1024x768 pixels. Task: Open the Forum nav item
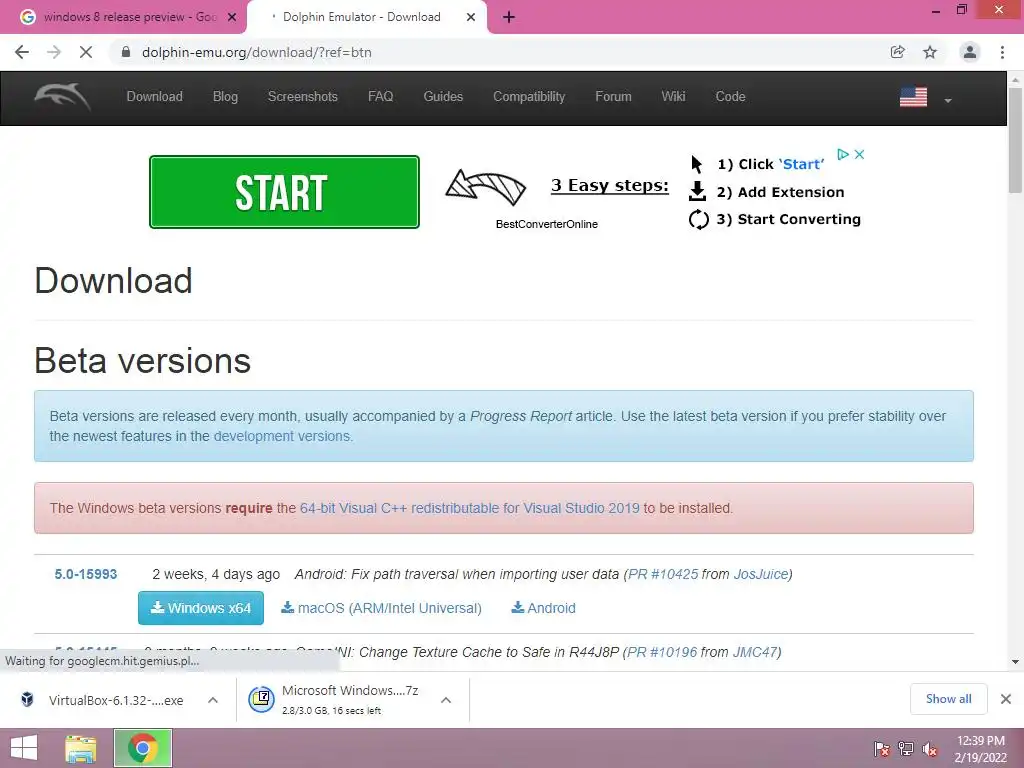click(613, 97)
